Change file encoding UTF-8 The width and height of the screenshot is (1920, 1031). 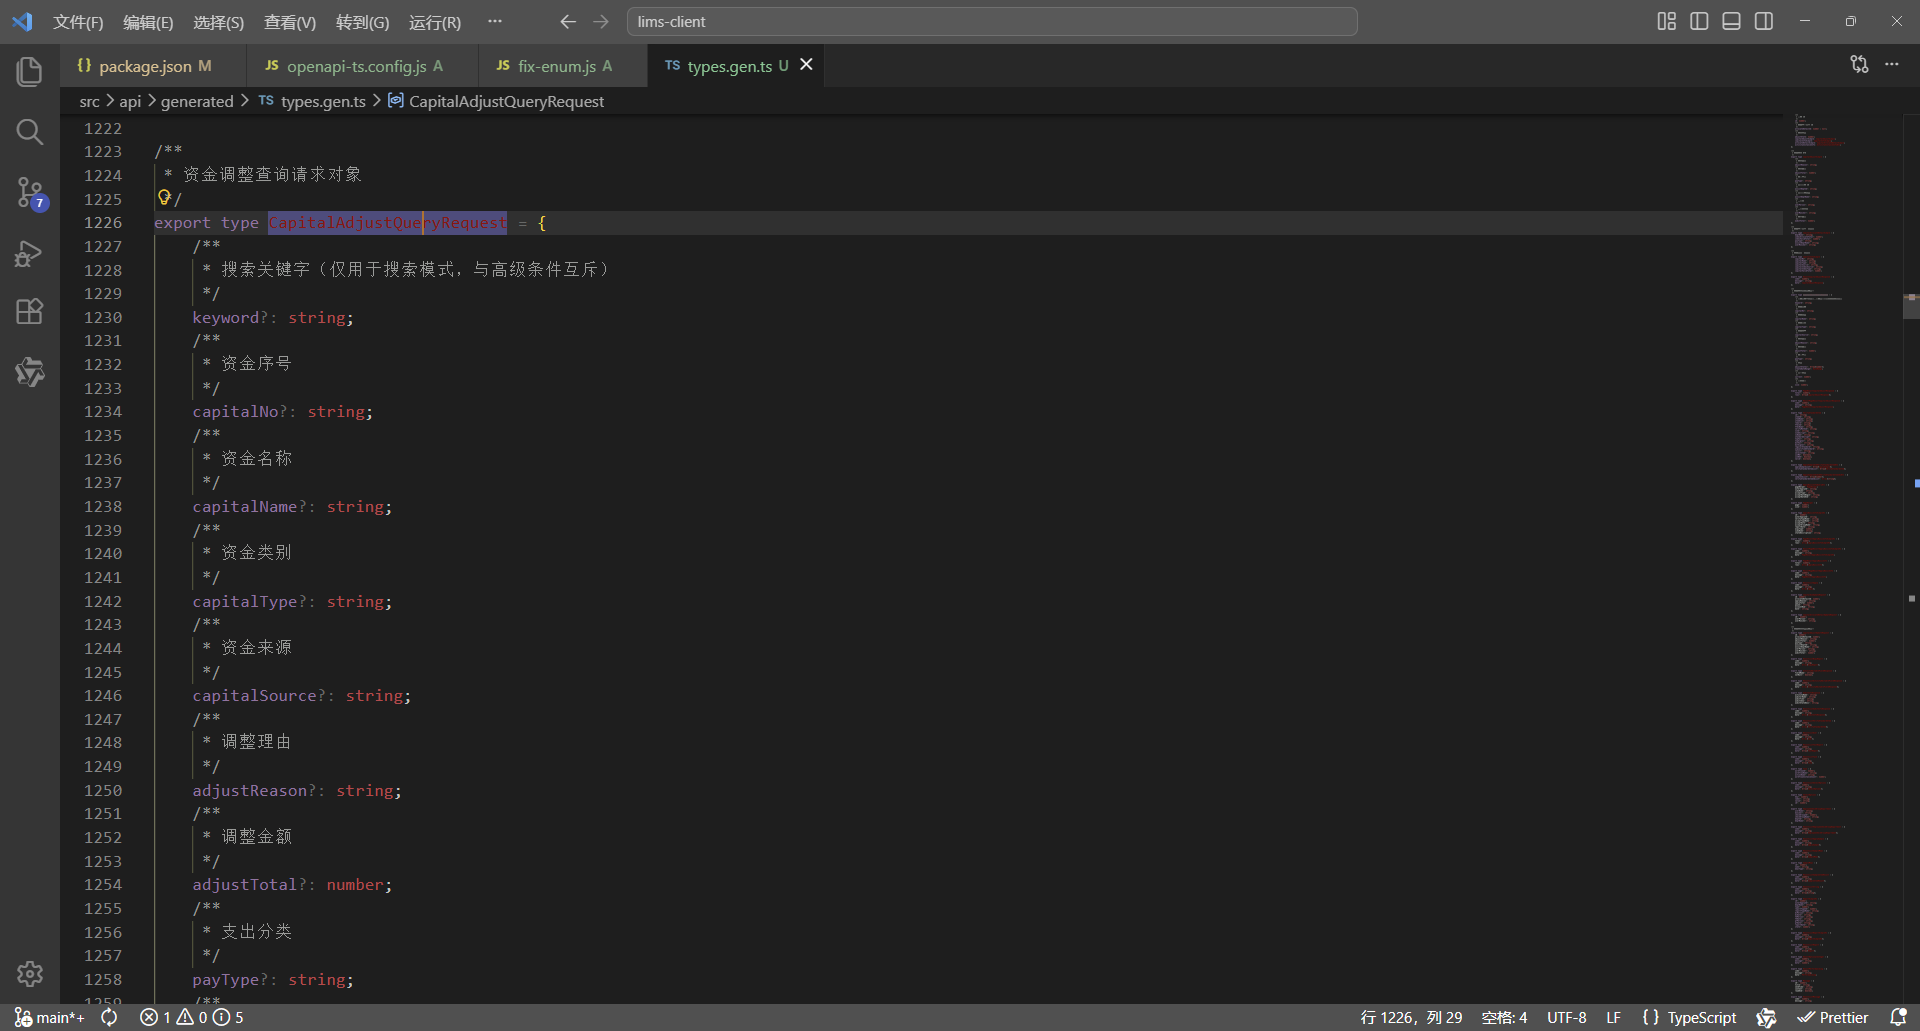(1567, 1017)
